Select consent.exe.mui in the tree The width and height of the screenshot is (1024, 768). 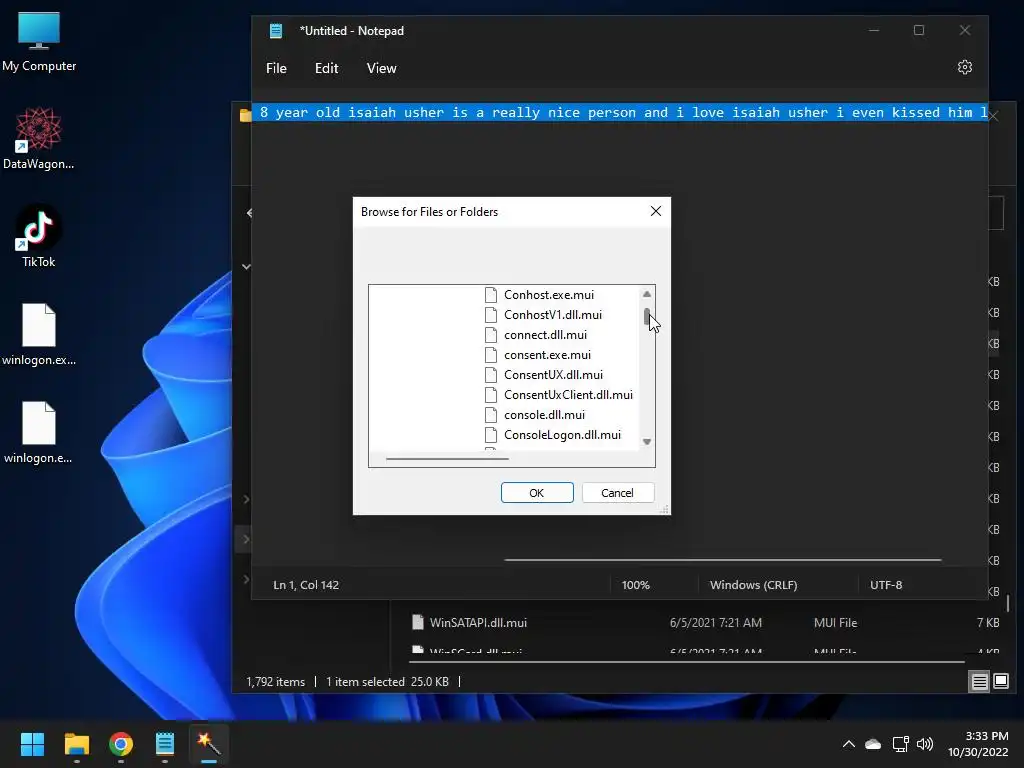pos(547,355)
